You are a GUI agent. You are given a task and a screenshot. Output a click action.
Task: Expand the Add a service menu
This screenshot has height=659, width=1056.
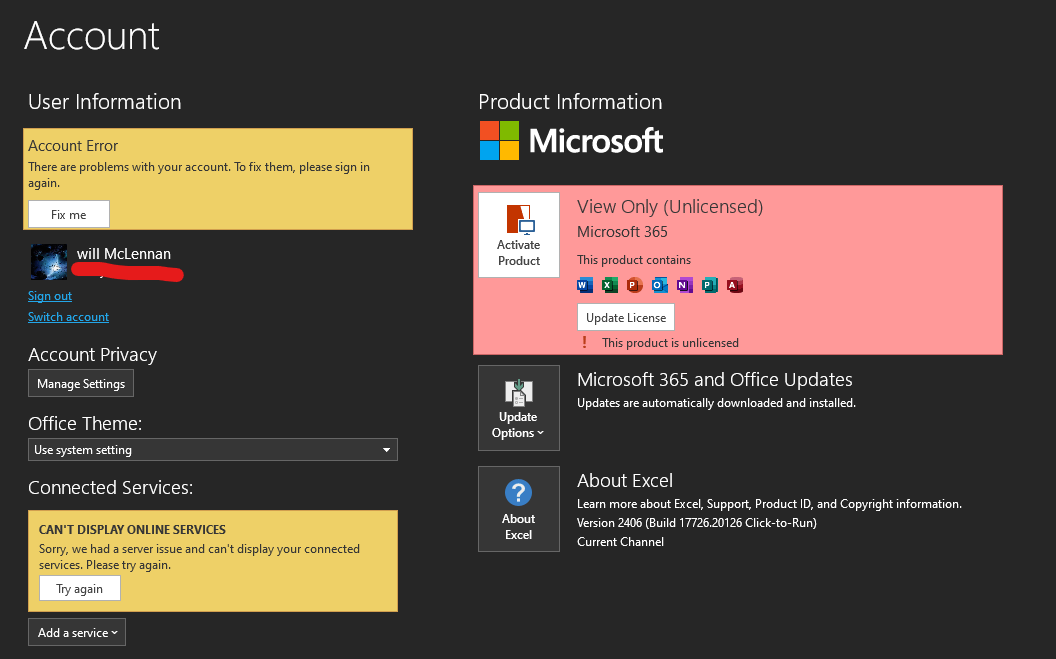77,632
